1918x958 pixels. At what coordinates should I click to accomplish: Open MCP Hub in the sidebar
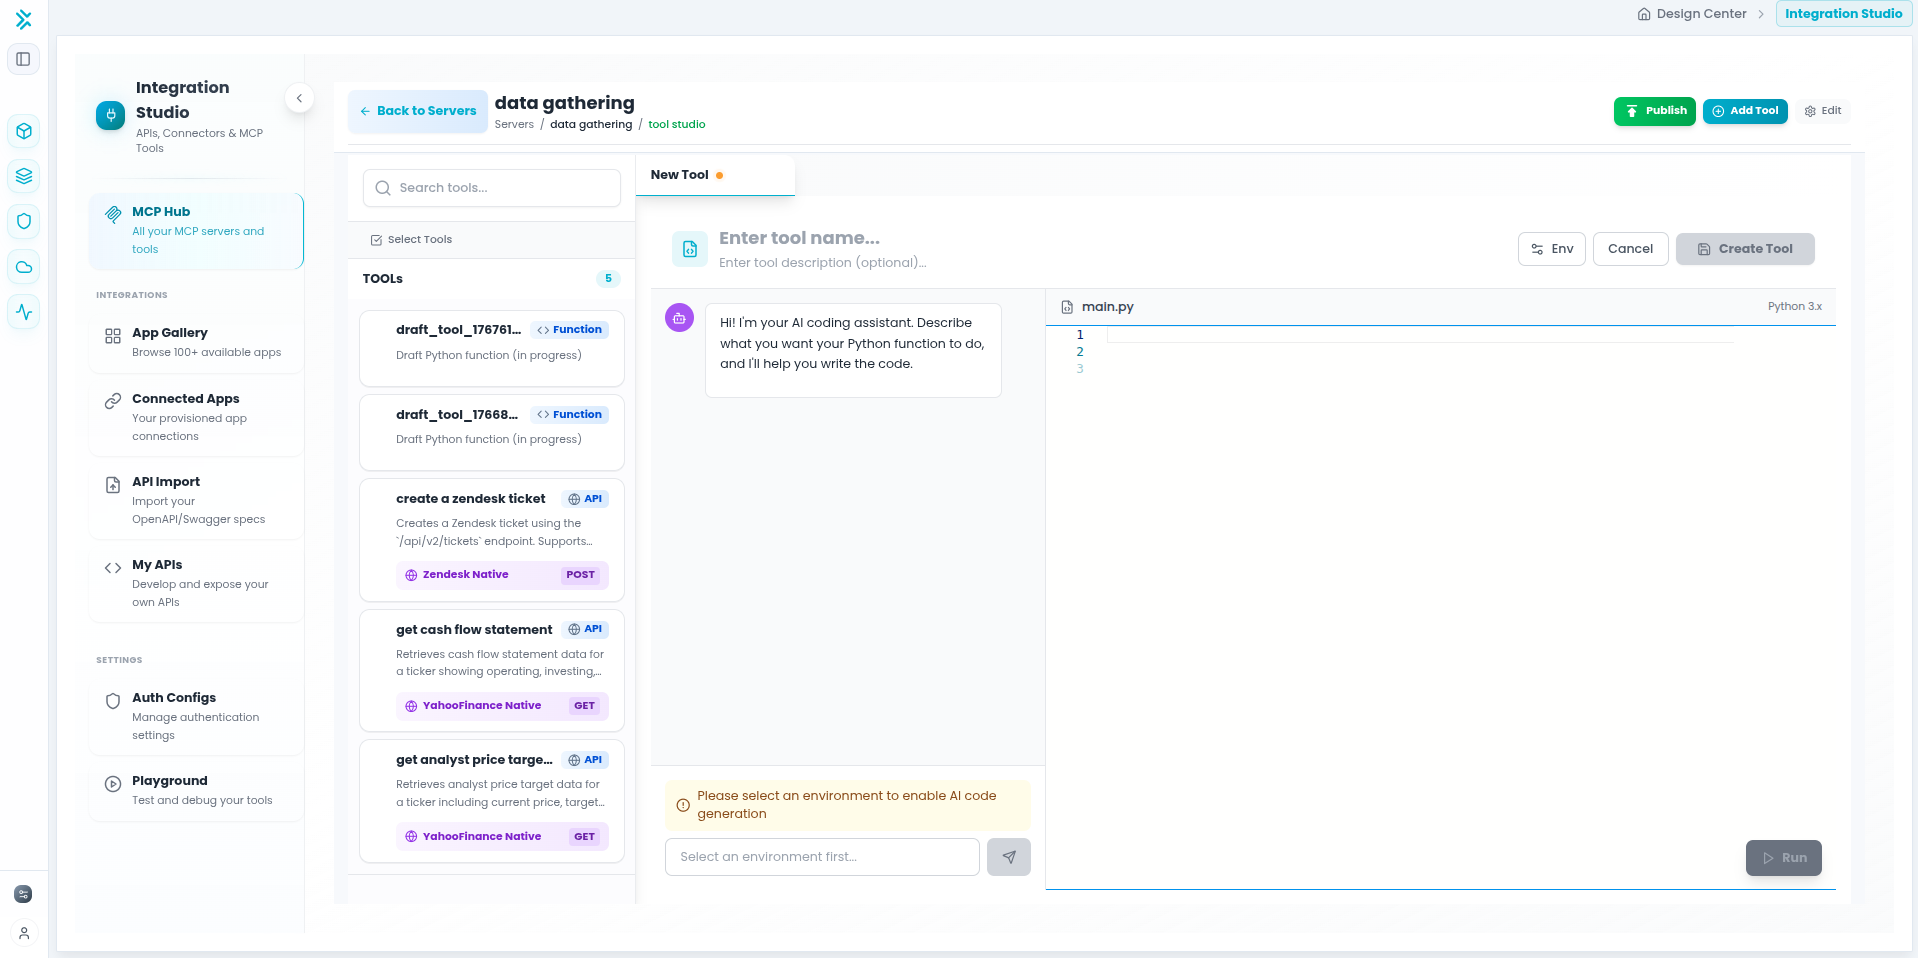(196, 231)
